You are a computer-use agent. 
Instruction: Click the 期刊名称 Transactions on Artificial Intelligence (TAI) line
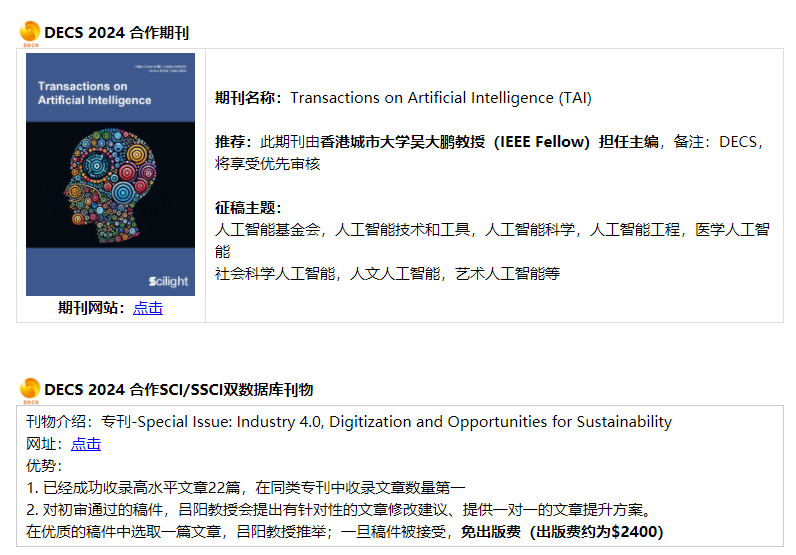[403, 98]
